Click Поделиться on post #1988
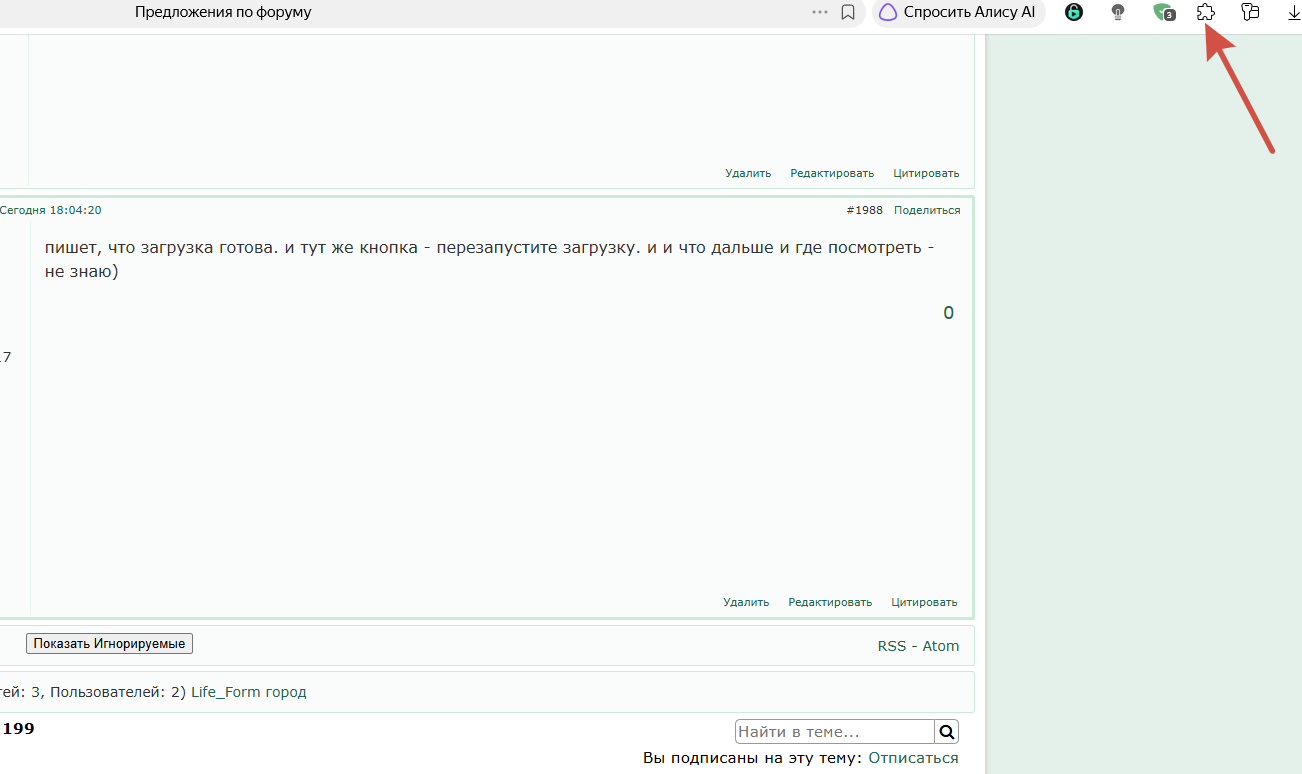 click(x=927, y=210)
